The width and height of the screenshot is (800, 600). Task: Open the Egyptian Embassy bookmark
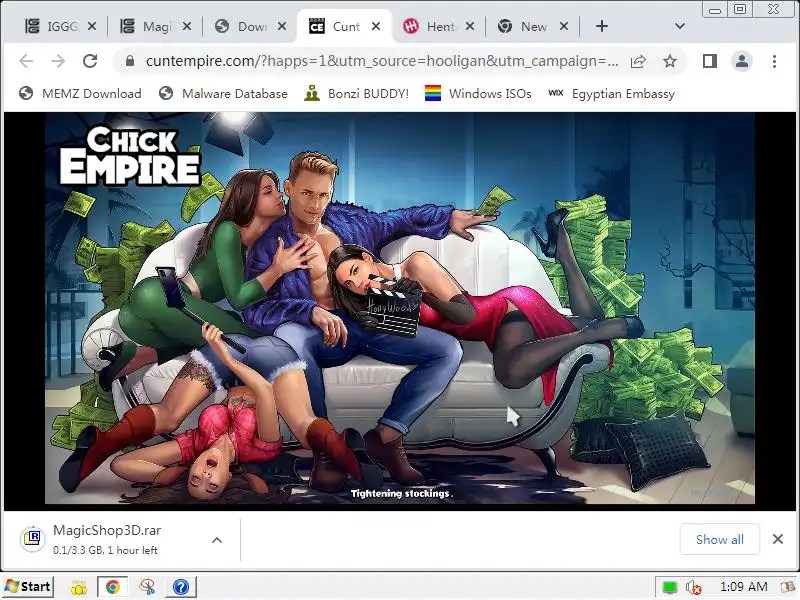(x=611, y=94)
